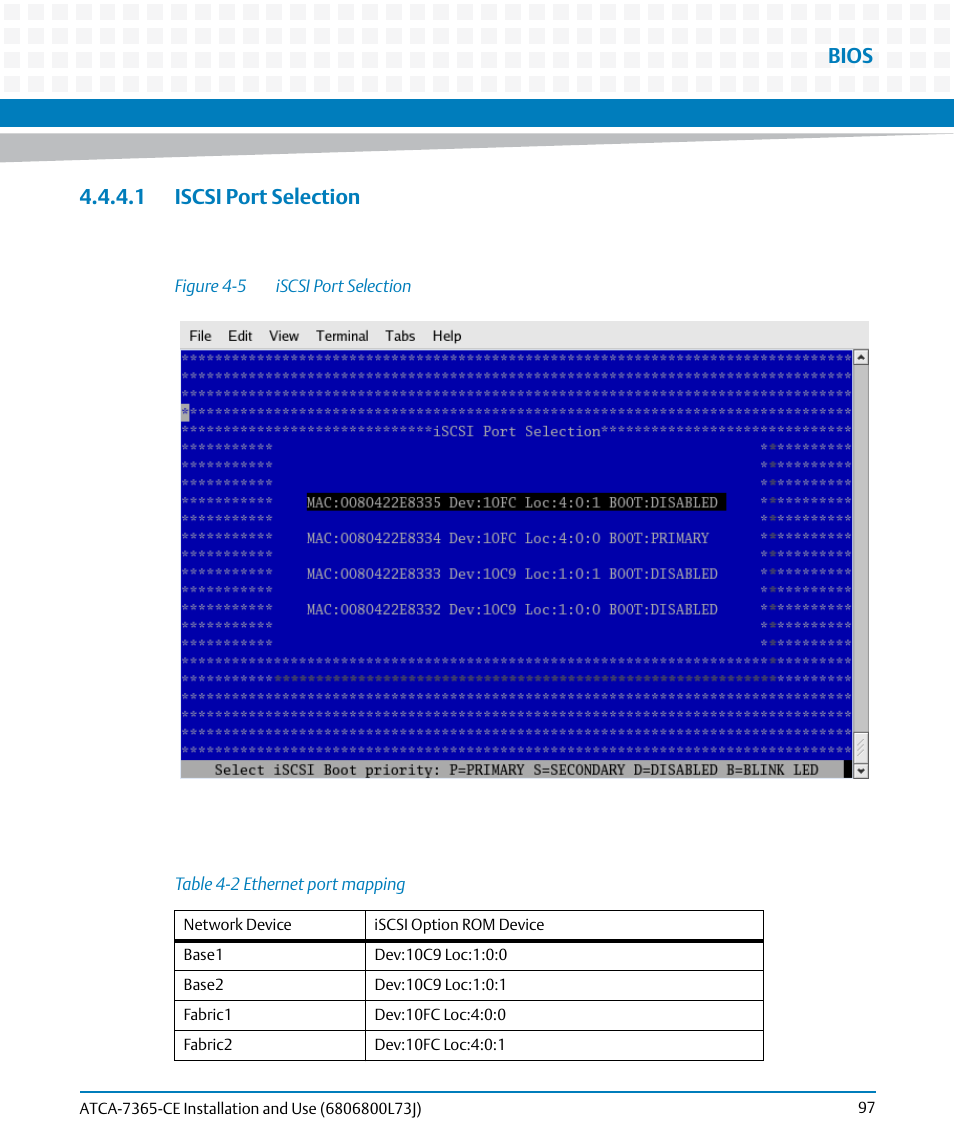Select the MAC:0080422E8335 highlighted port row

coord(516,502)
